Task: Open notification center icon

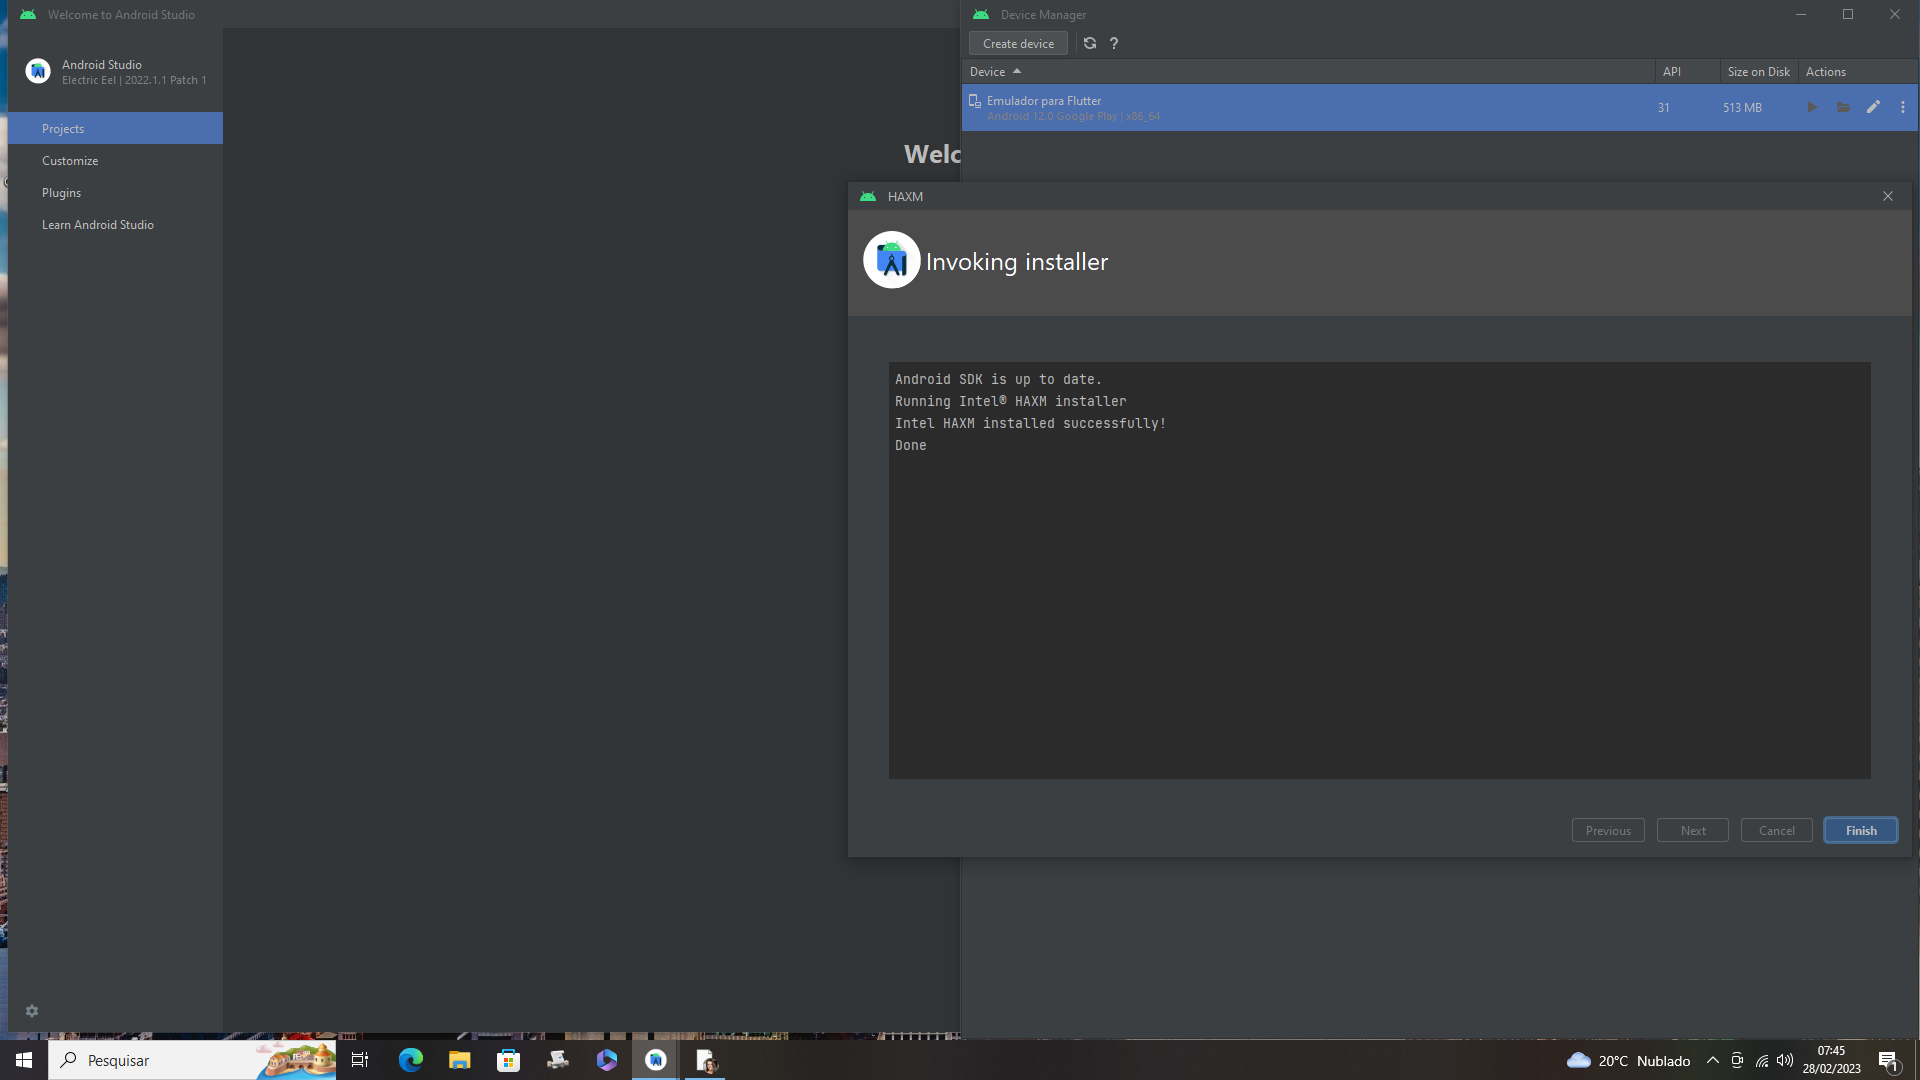Action: [1888, 1060]
